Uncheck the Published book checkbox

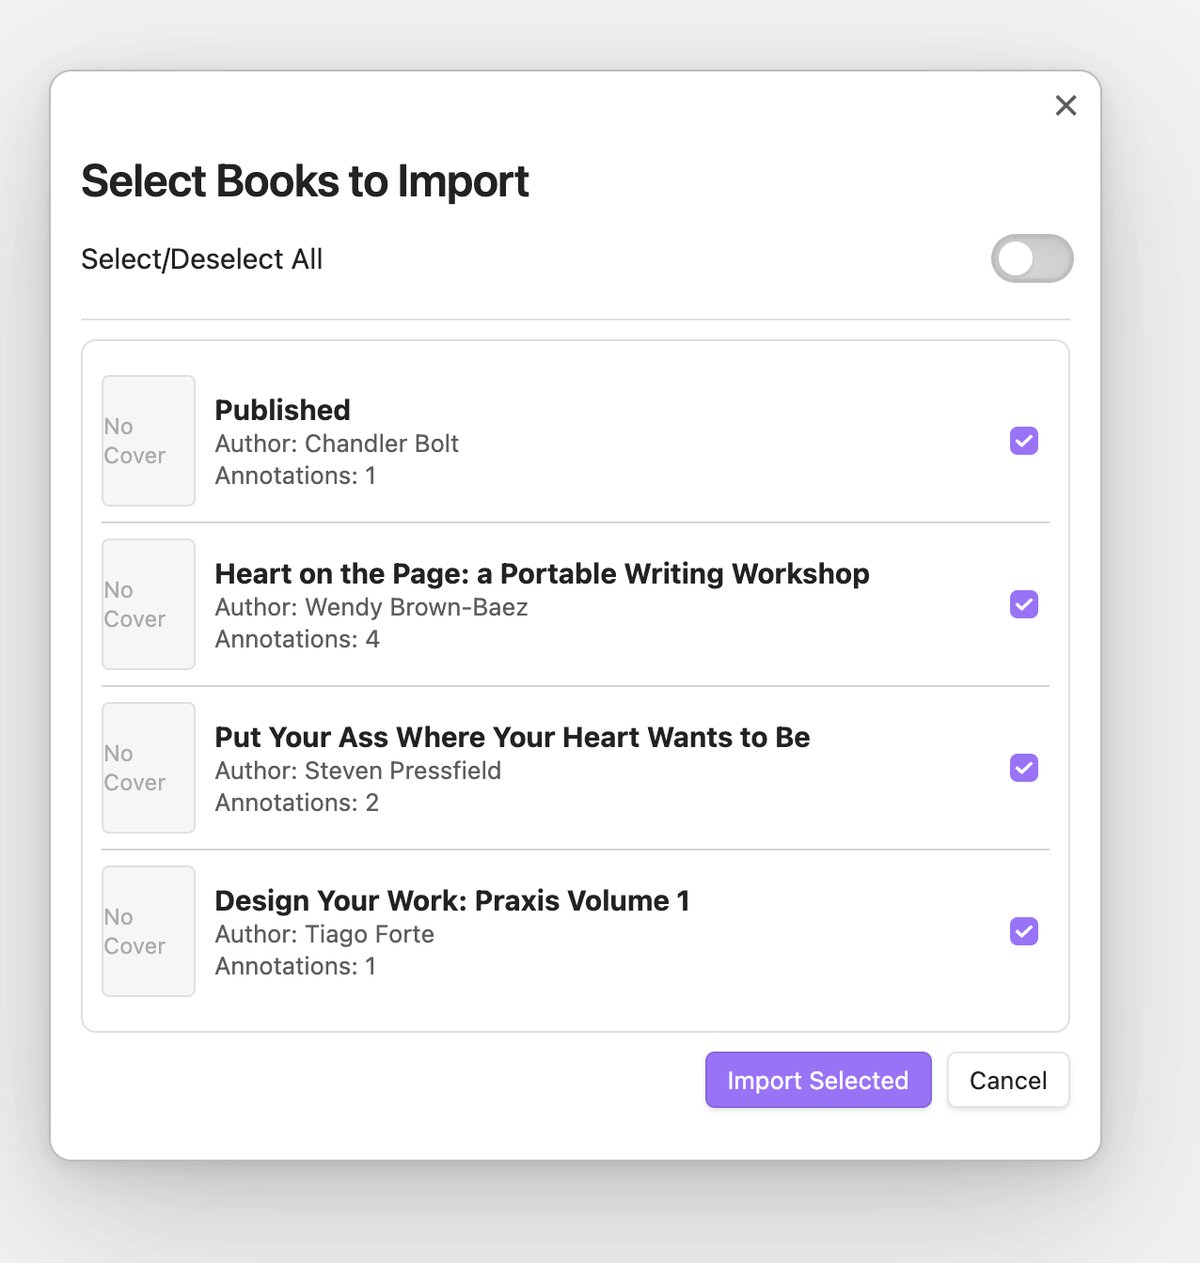click(1023, 441)
